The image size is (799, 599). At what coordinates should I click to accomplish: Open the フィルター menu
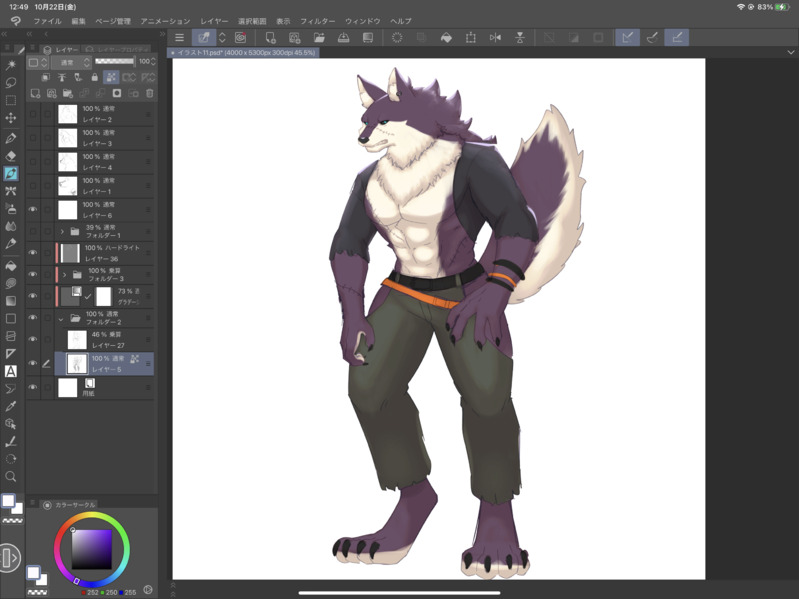(x=318, y=21)
